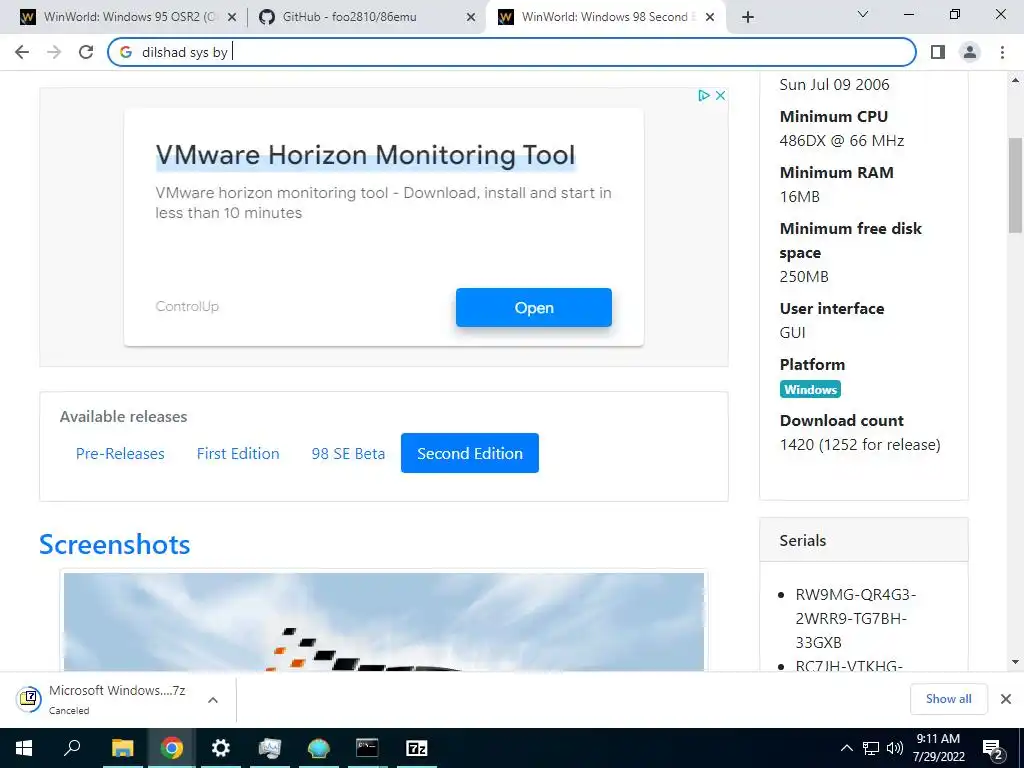Reload the current page
The image size is (1024, 768).
click(x=86, y=52)
